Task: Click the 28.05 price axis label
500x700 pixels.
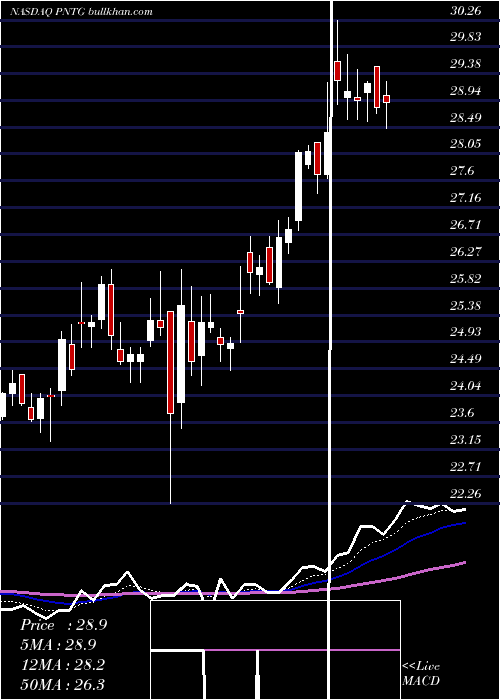Action: 466,144
